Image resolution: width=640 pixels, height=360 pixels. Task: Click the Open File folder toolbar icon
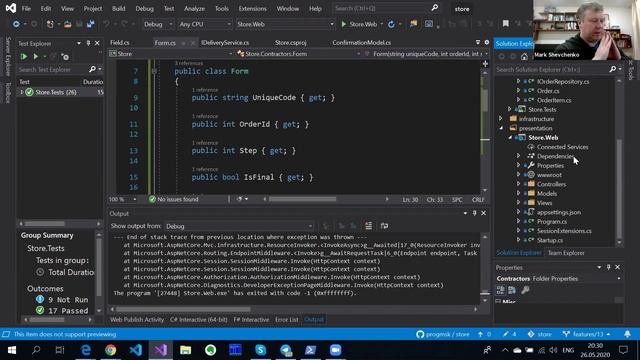click(67, 24)
